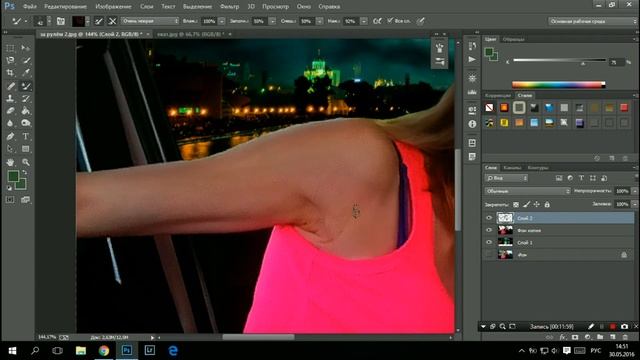The image size is (640, 360).
Task: Open the layer blend mode dropdown
Action: [x=527, y=191]
